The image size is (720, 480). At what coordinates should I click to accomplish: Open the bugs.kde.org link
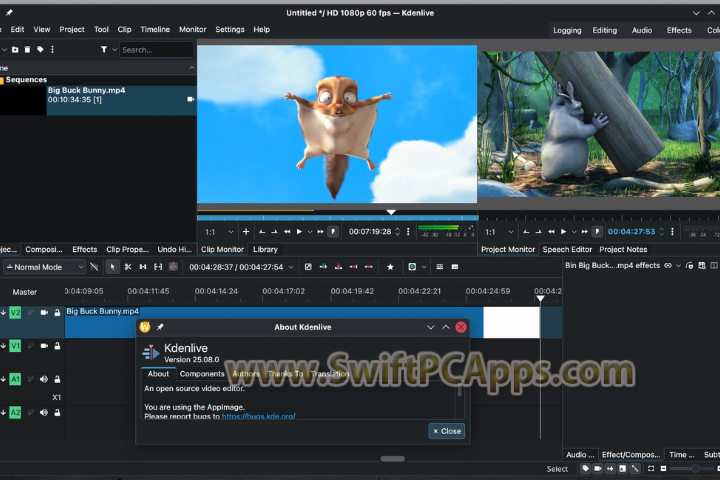[x=259, y=416]
